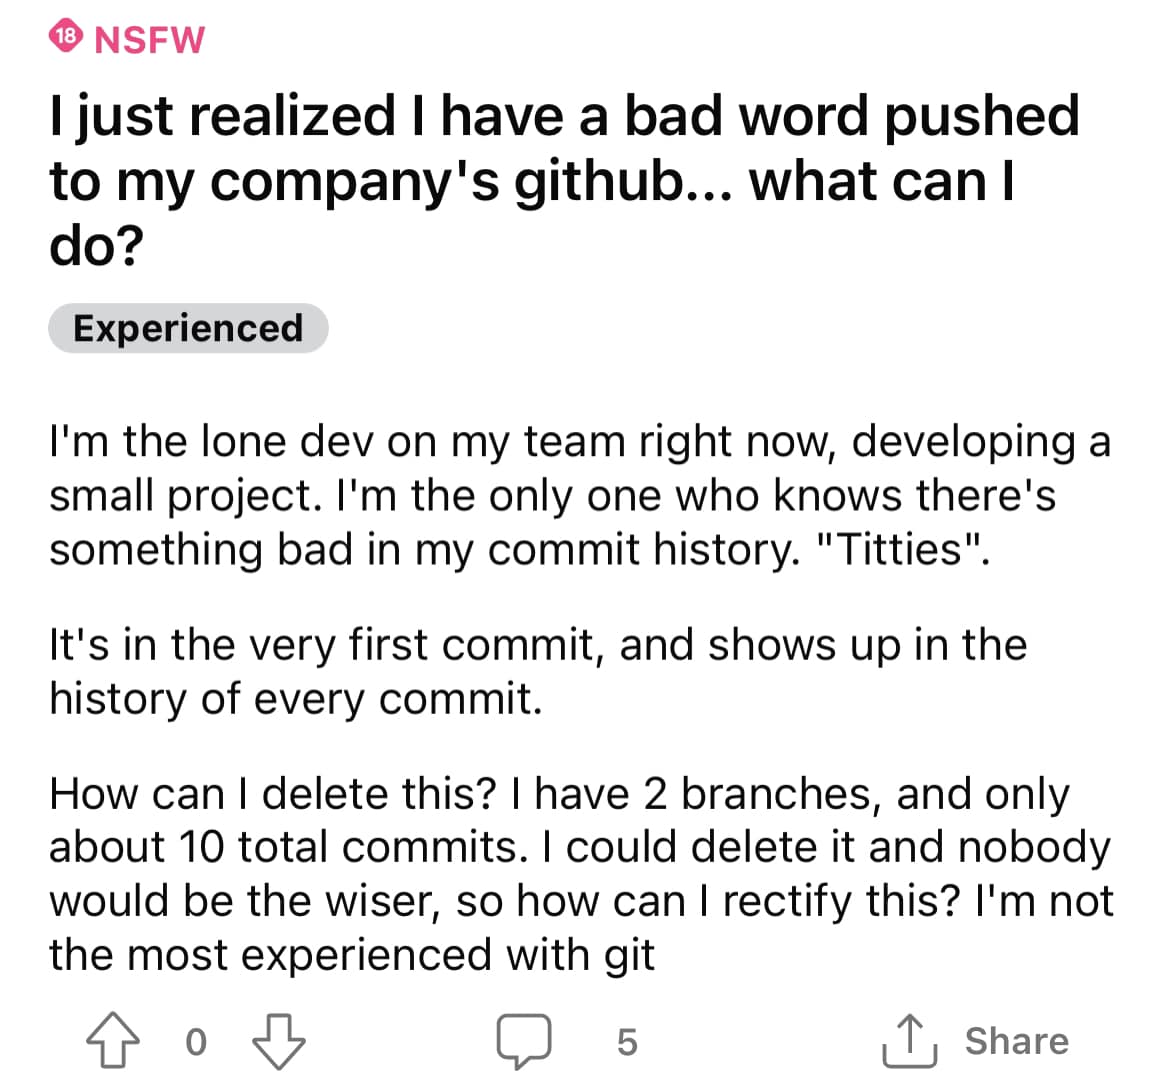Click the line beginning "small project."
Viewport: 1170px width, 1091px height.
(552, 495)
